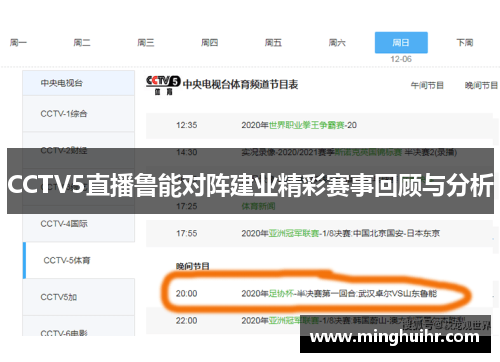The height and width of the screenshot is (362, 500).
Task: Click the 17:55 time entry
Action: 187,233
